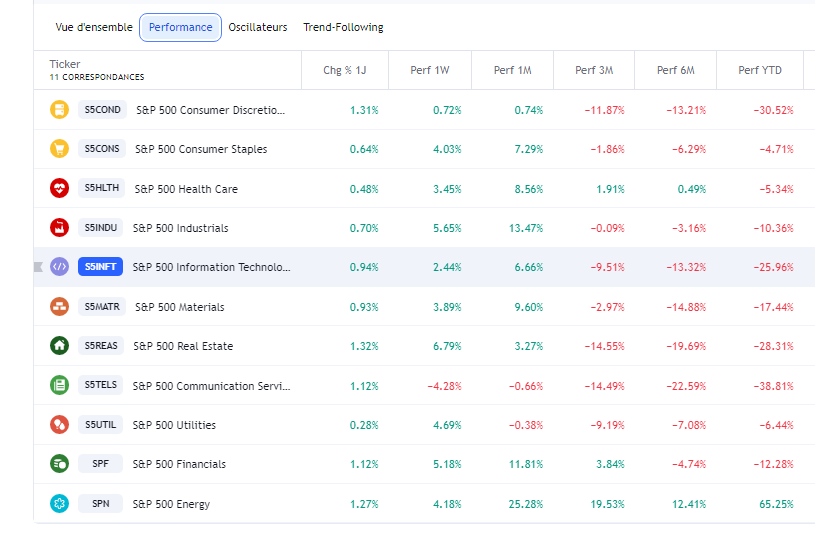
Task: Click the Real Estate house icon
Action: pyautogui.click(x=59, y=346)
